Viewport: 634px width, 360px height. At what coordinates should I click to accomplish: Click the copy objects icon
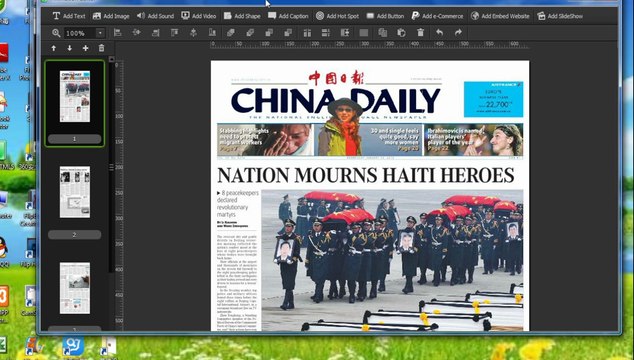383,33
